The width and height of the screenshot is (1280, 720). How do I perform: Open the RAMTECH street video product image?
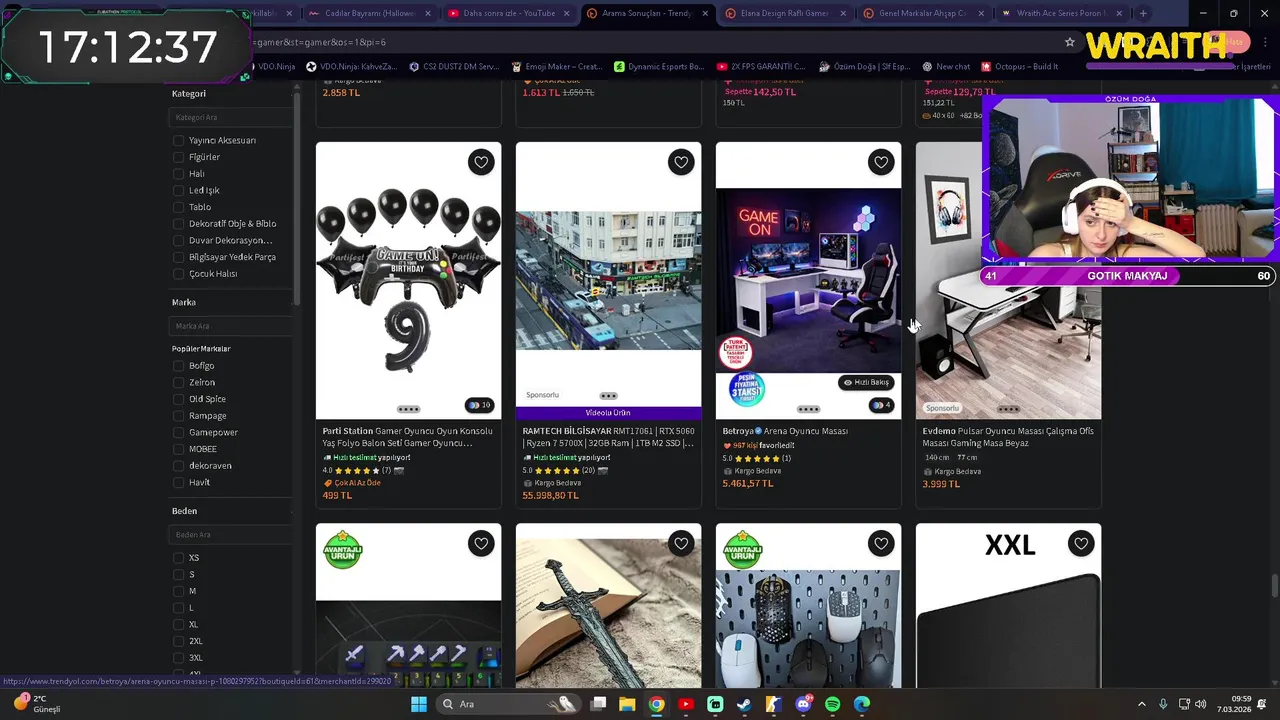pyautogui.click(x=608, y=281)
